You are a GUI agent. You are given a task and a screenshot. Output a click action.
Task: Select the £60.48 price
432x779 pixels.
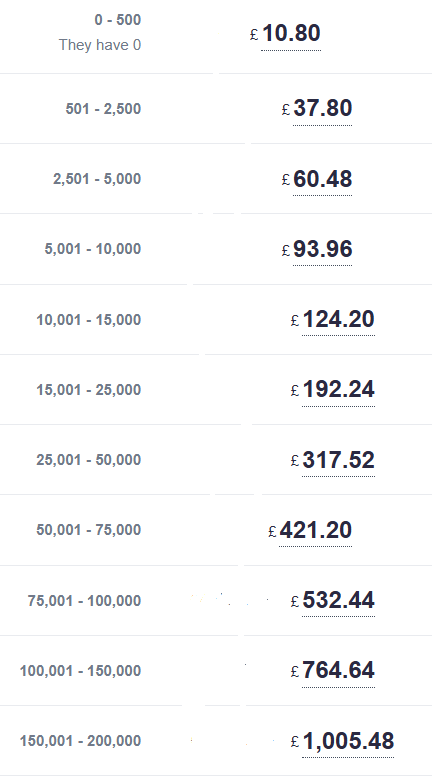pyautogui.click(x=317, y=179)
